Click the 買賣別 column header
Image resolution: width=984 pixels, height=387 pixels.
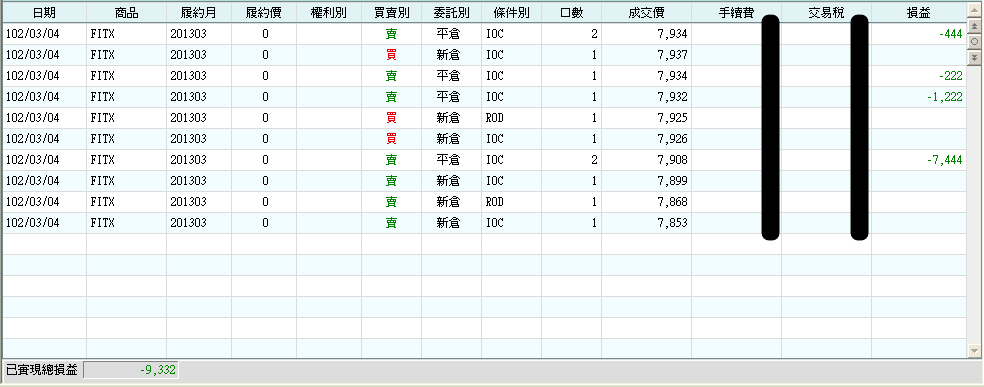point(391,13)
